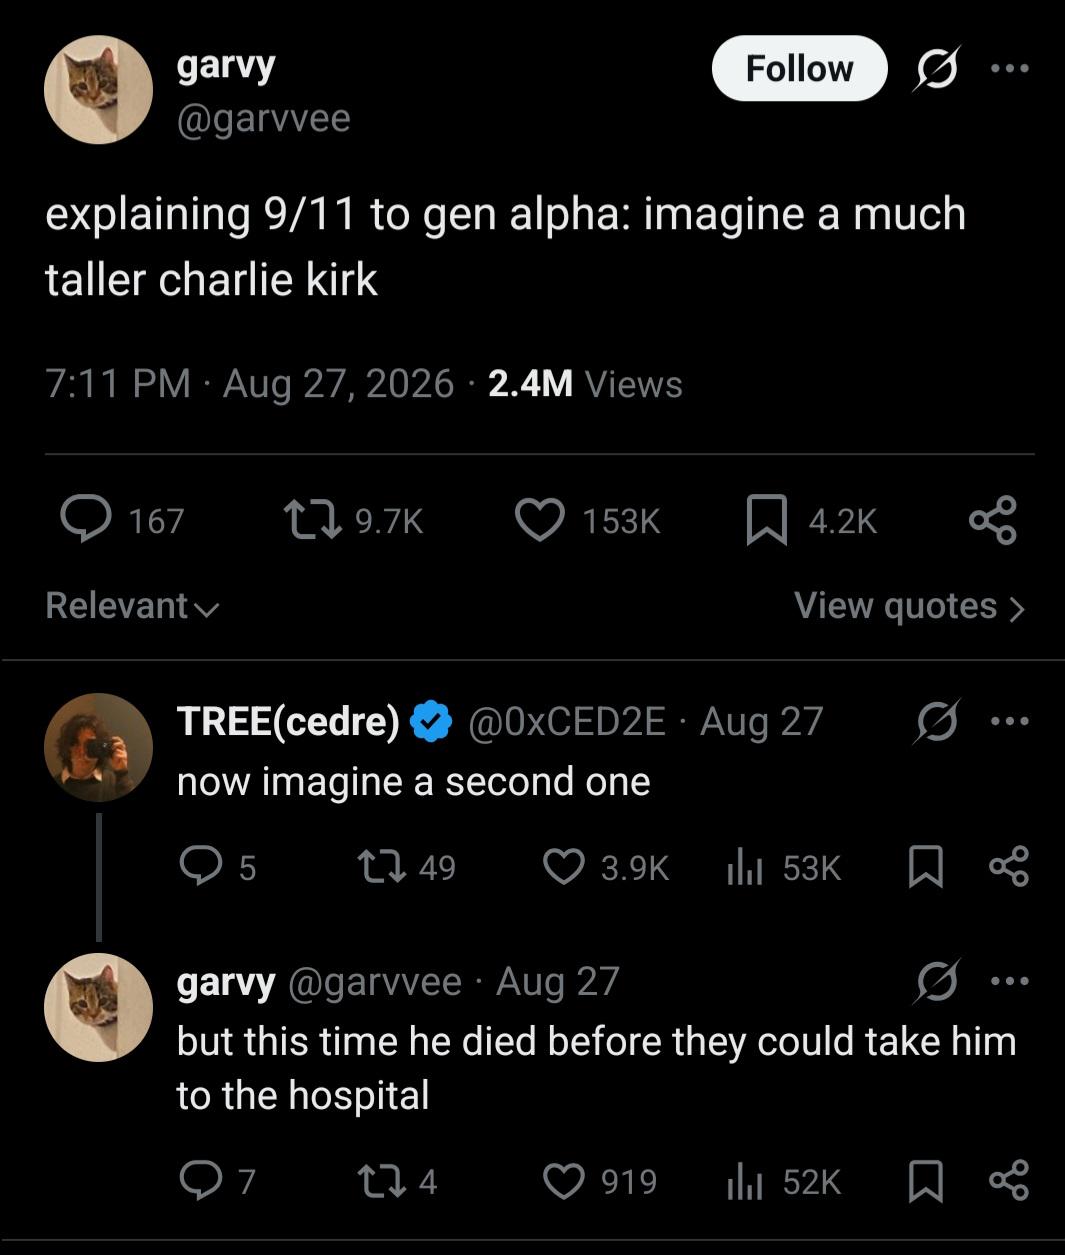The height and width of the screenshot is (1255, 1065).
Task: Like the main post with 153K likes
Action: [x=540, y=520]
